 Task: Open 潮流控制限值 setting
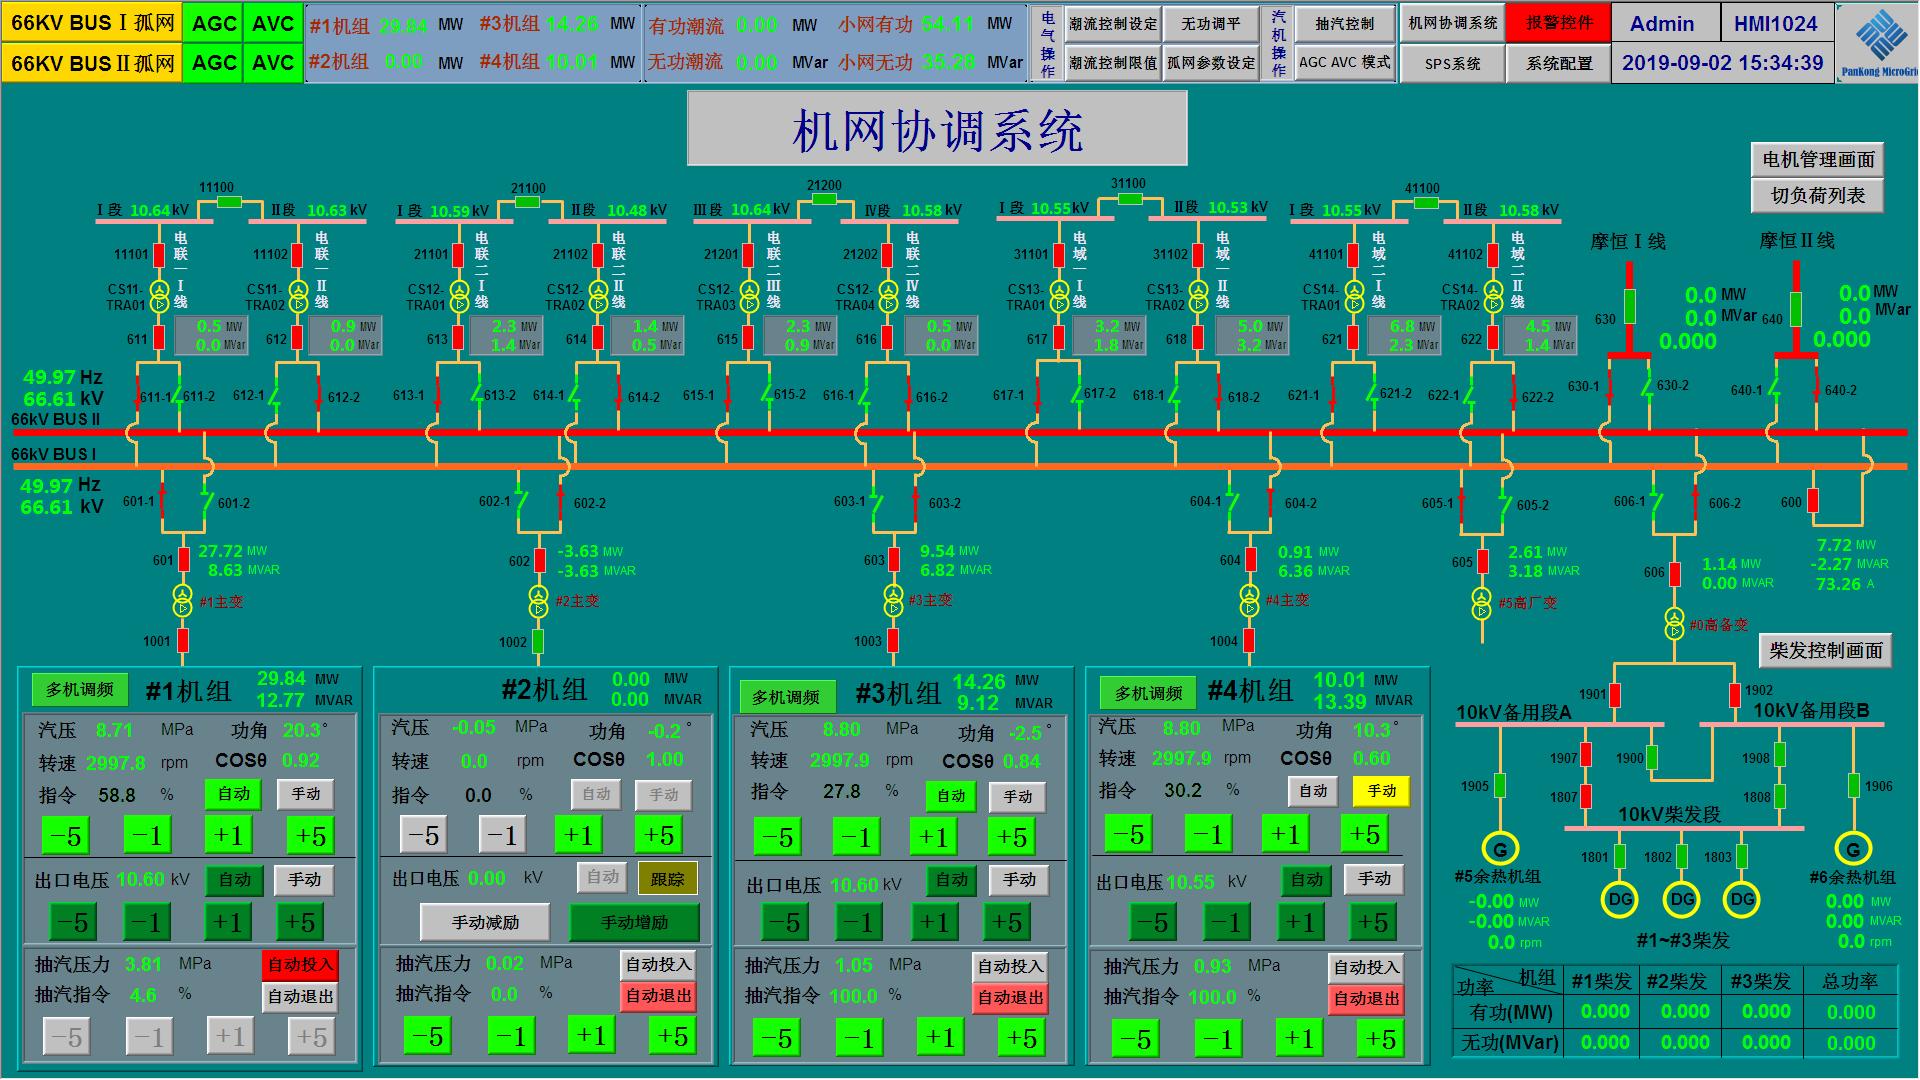(1112, 62)
